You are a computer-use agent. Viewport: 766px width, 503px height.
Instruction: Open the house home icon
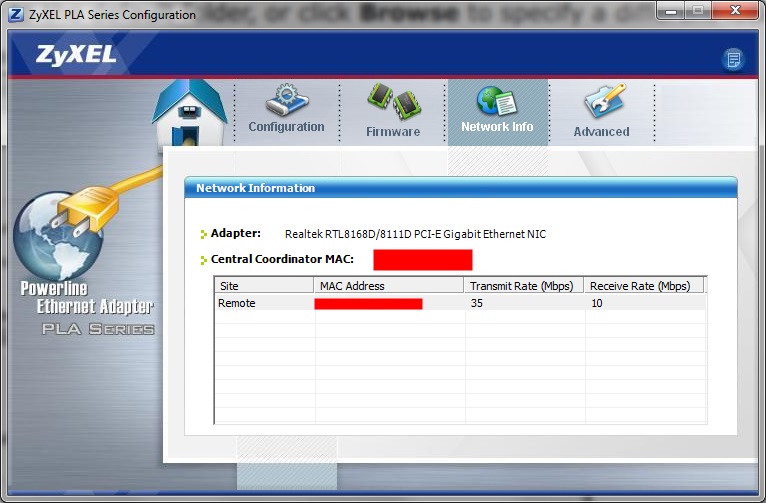(190, 113)
